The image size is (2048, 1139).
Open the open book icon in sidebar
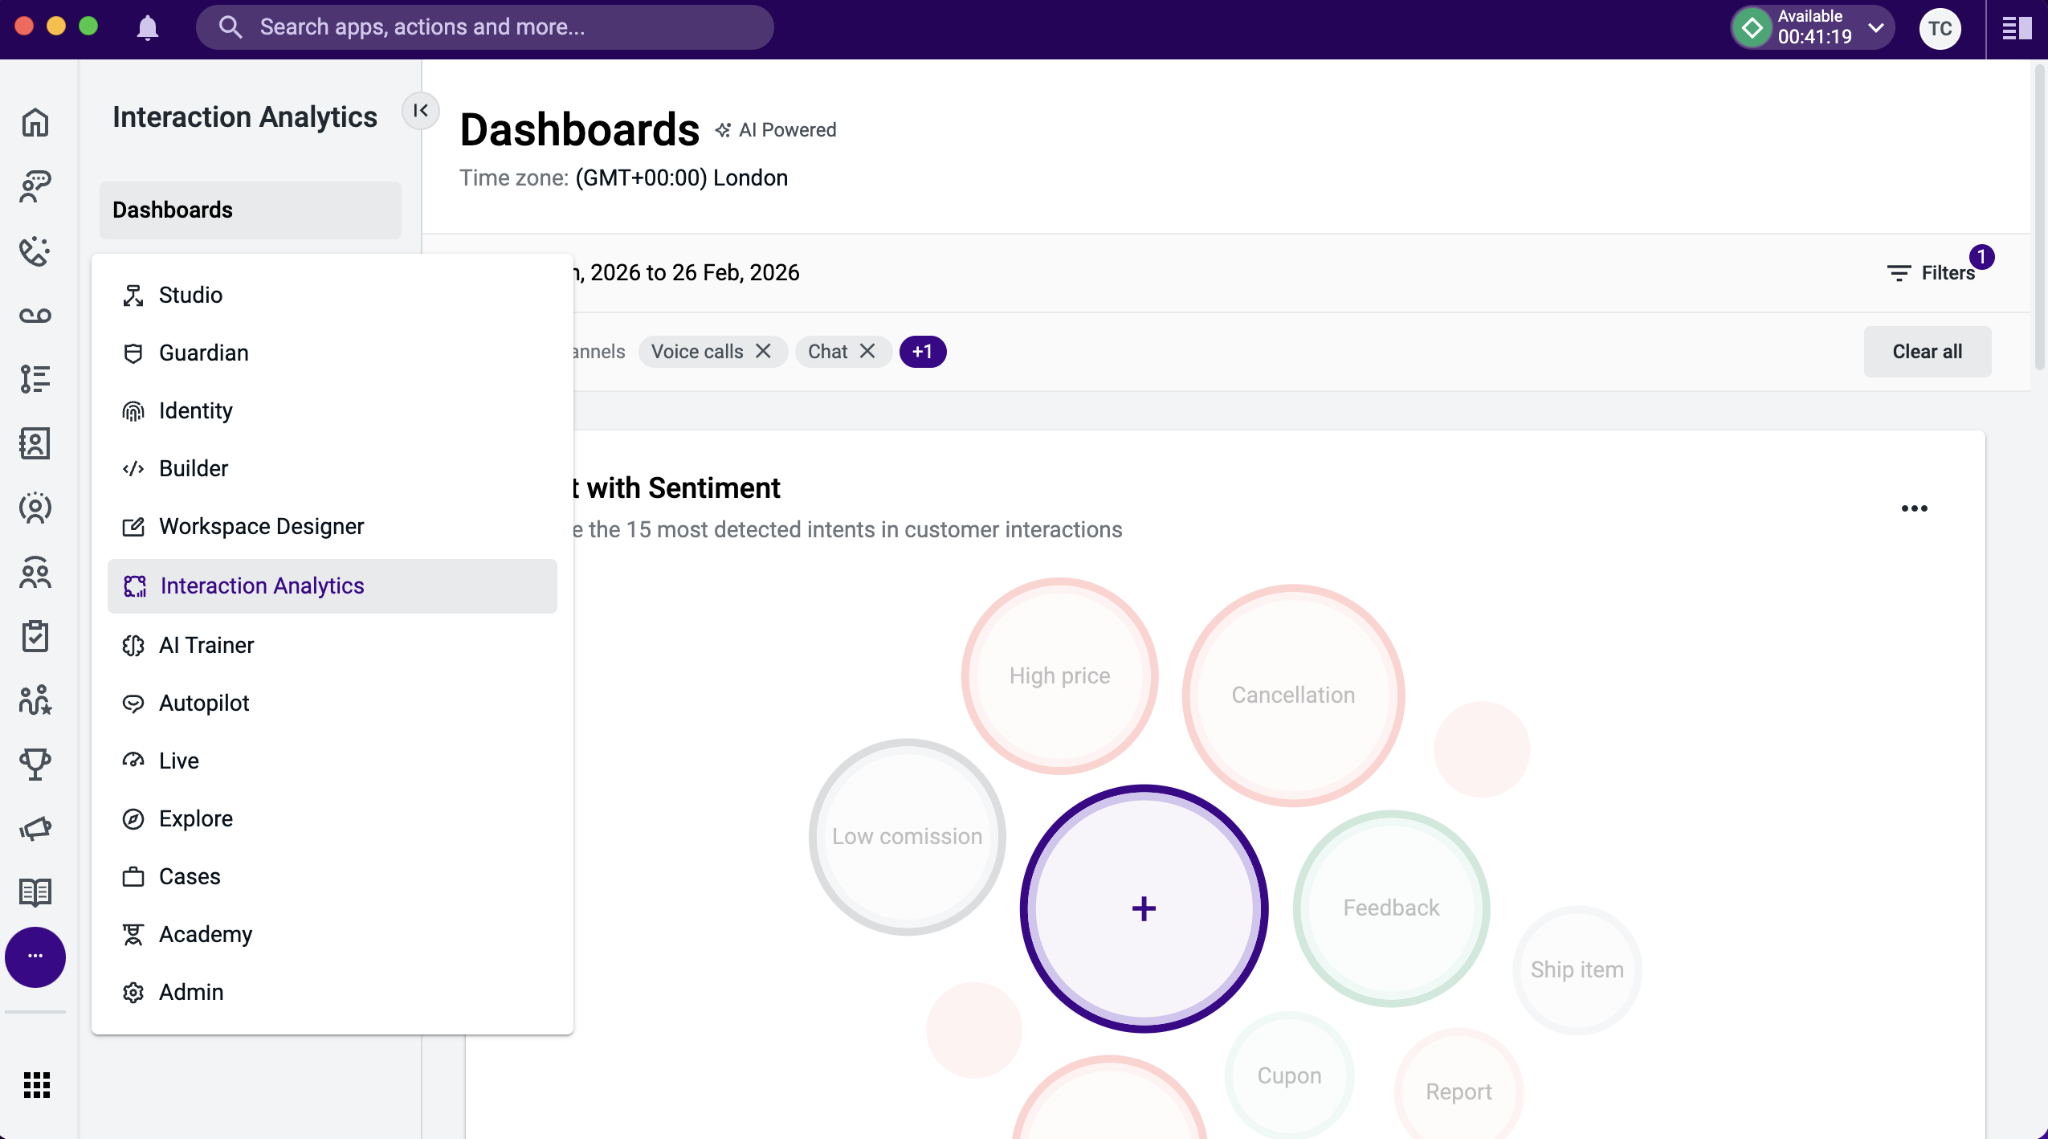coord(35,892)
